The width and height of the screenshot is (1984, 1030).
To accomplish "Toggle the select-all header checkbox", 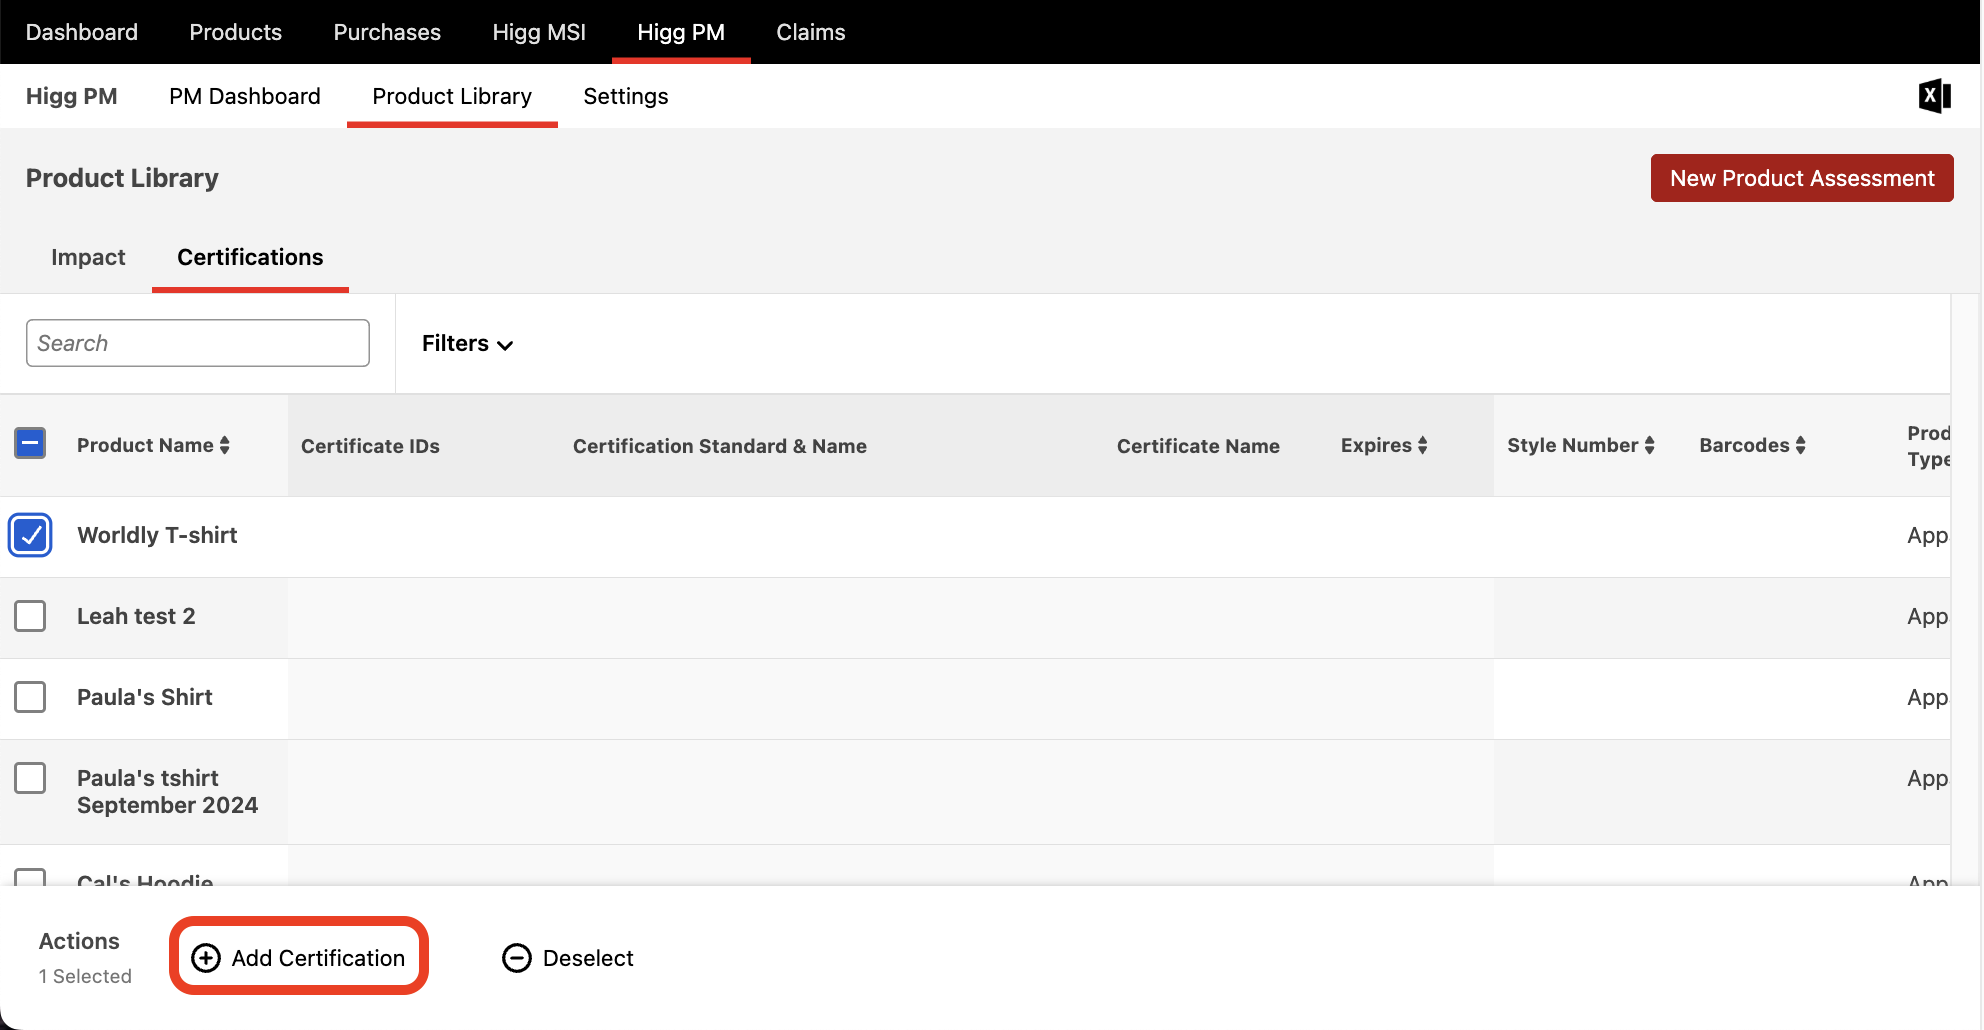I will [30, 443].
